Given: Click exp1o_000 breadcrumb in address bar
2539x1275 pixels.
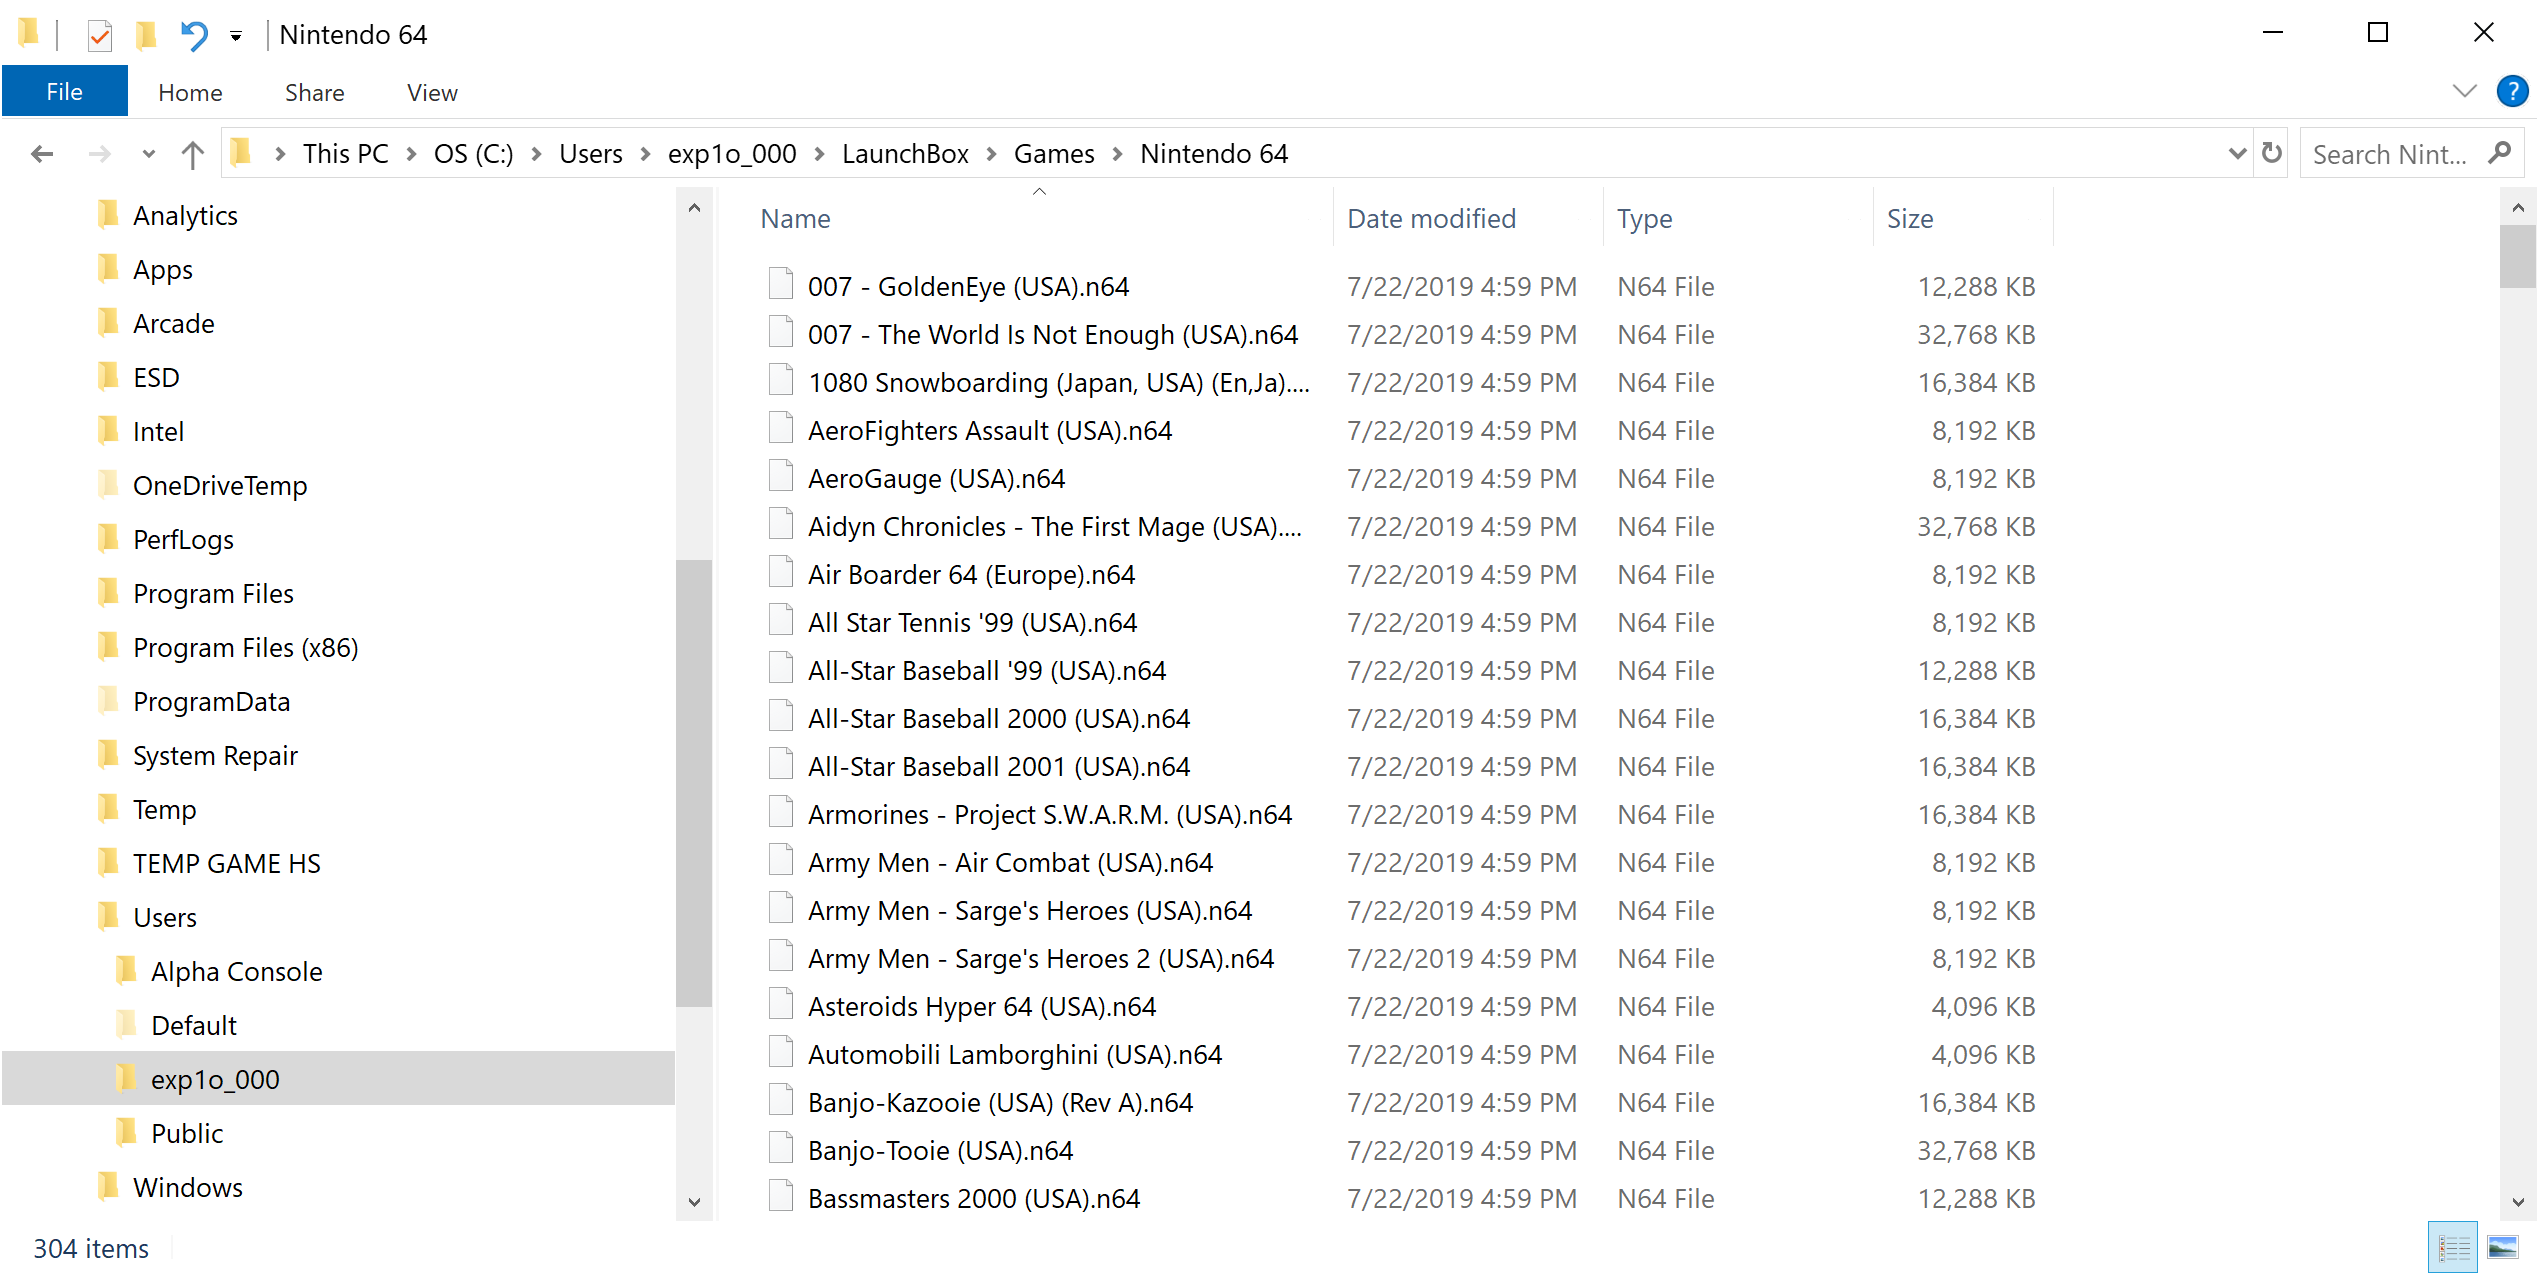Looking at the screenshot, I should point(732,154).
